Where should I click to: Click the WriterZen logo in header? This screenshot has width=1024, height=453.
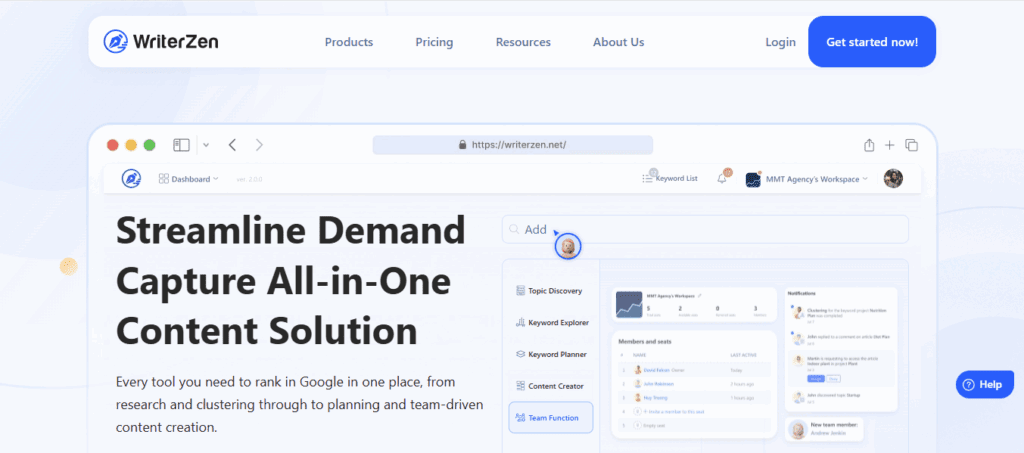161,42
